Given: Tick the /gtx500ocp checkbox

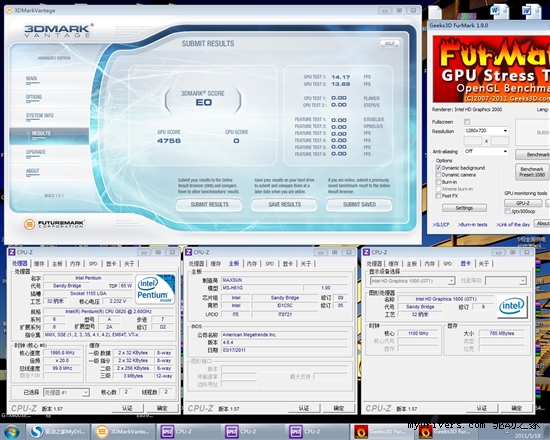Looking at the screenshot, I should [x=507, y=211].
